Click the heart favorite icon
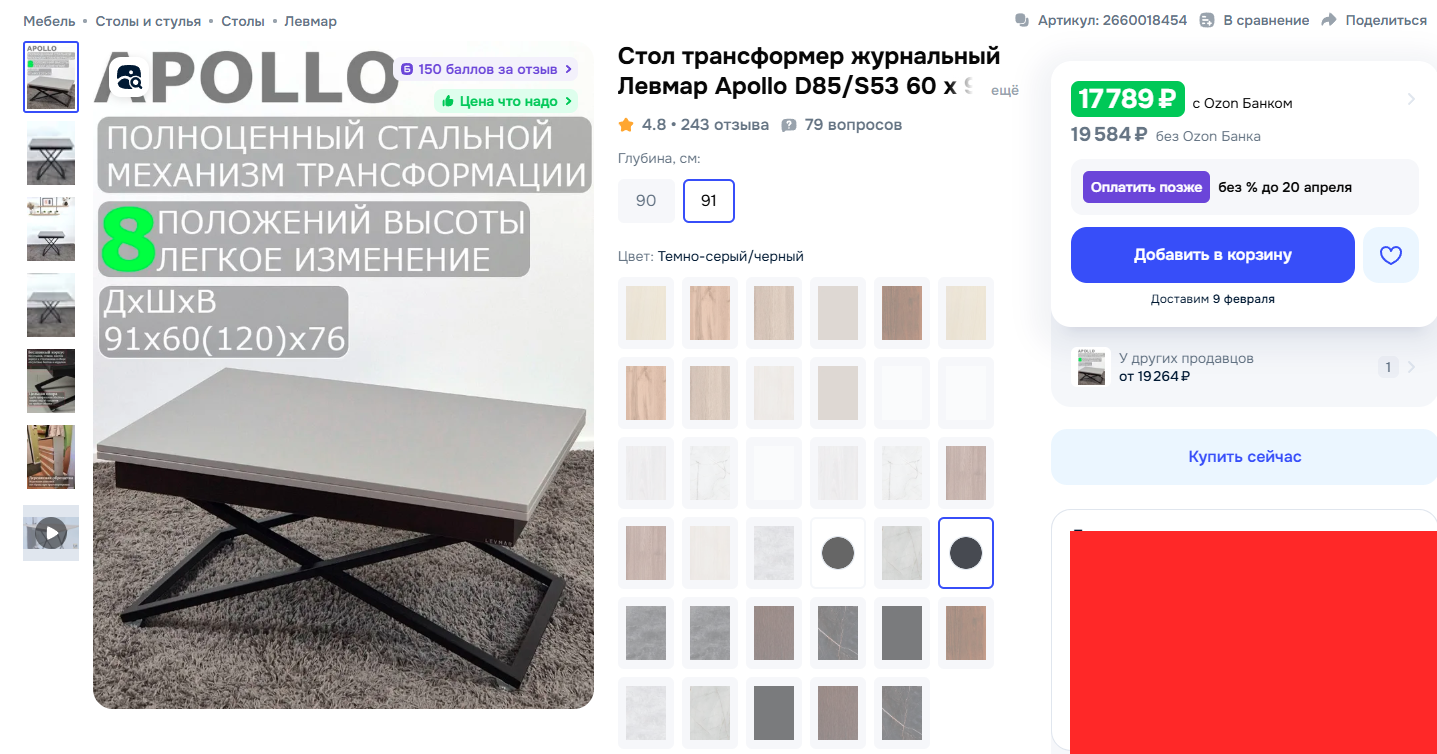This screenshot has width=1437, height=754. coord(1391,255)
